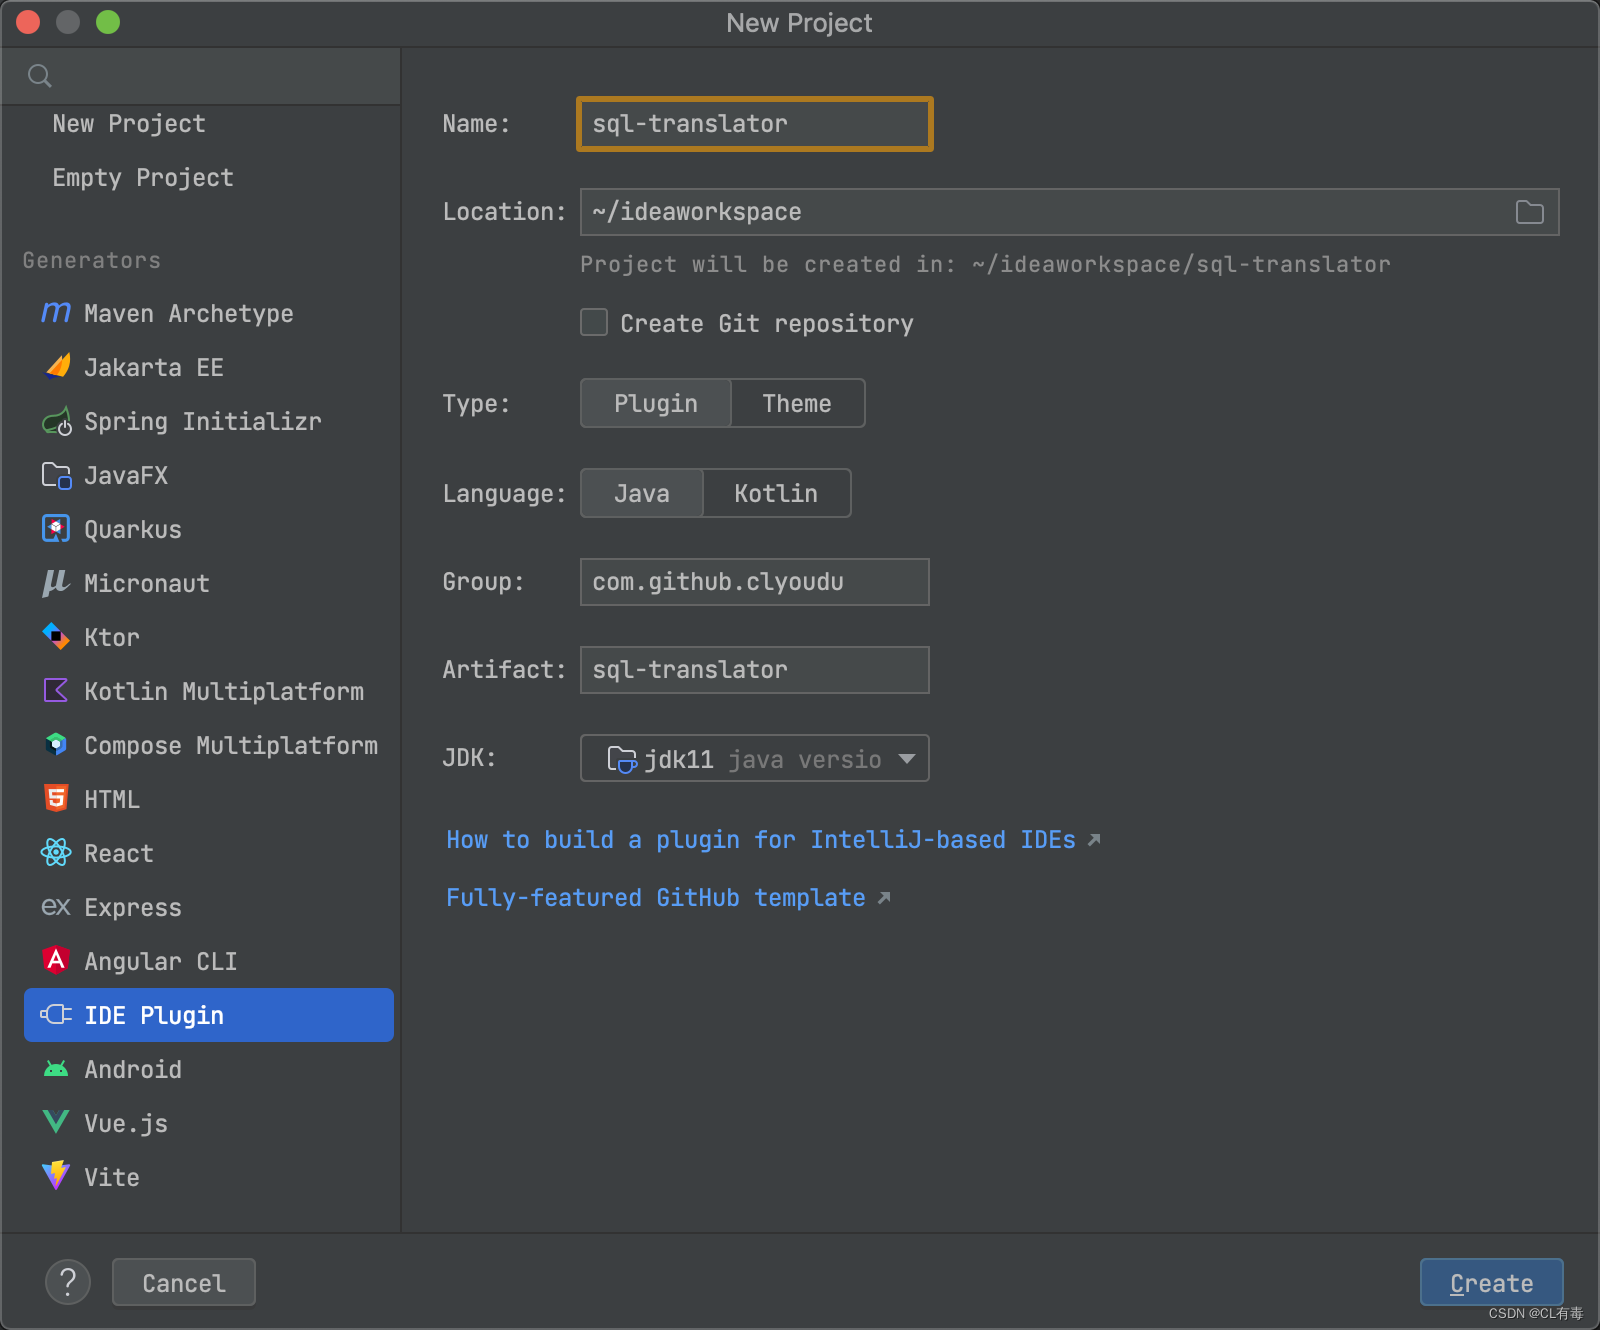
Task: Click the Spring Initializr leaf icon
Action: point(57,421)
